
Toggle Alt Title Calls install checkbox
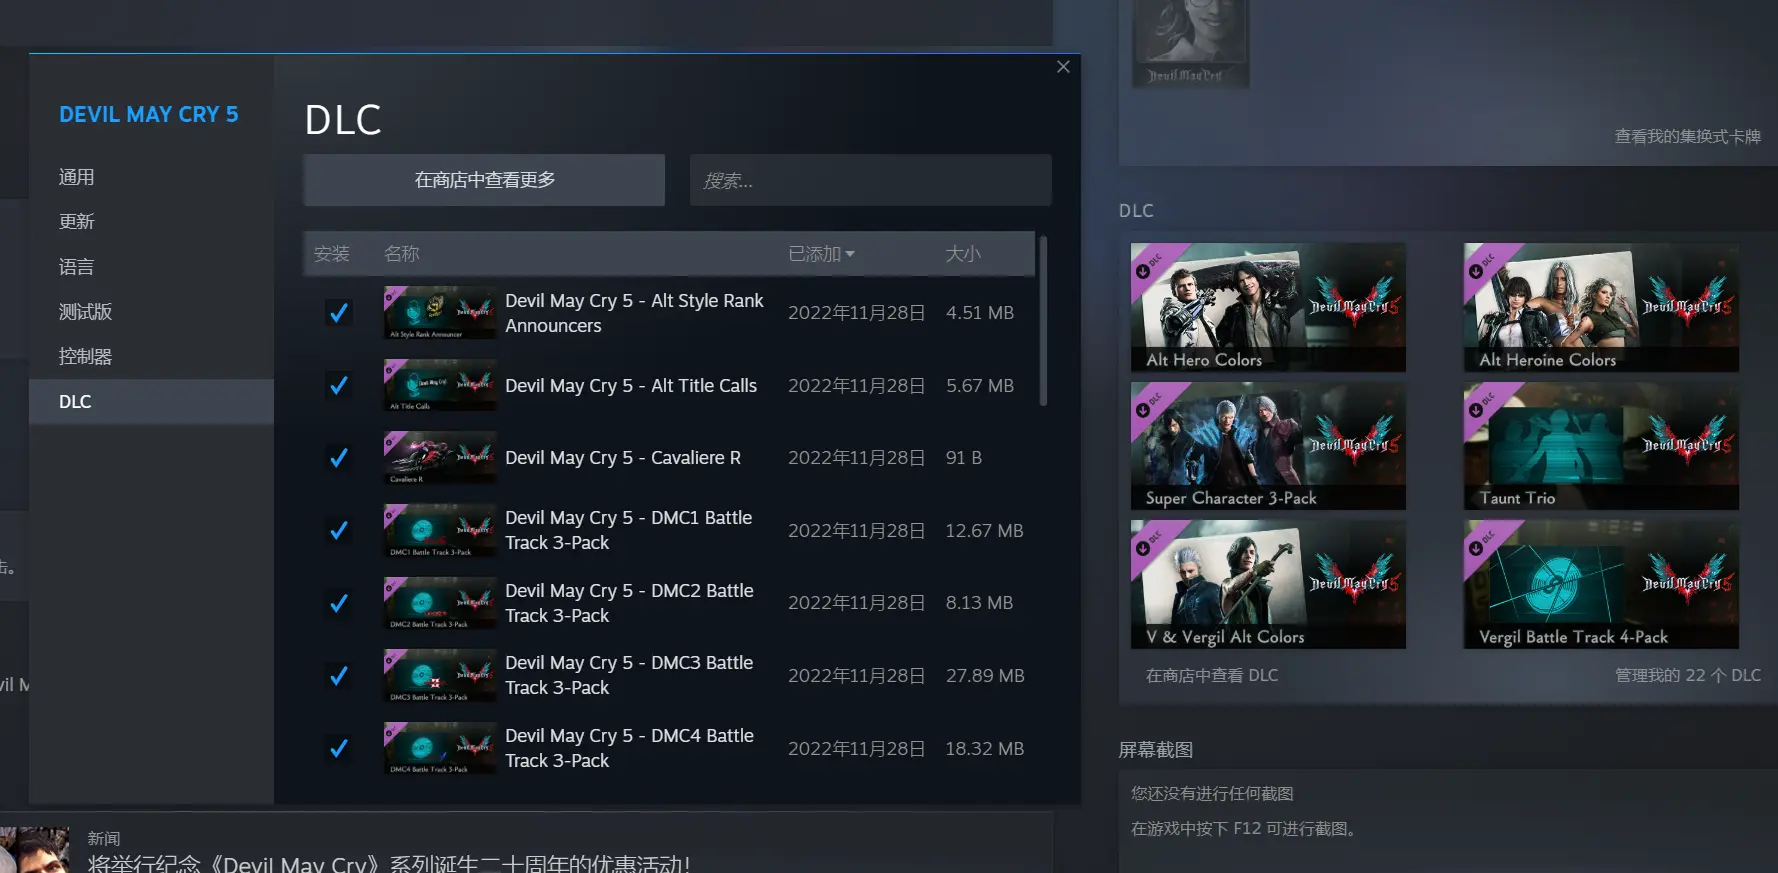339,385
